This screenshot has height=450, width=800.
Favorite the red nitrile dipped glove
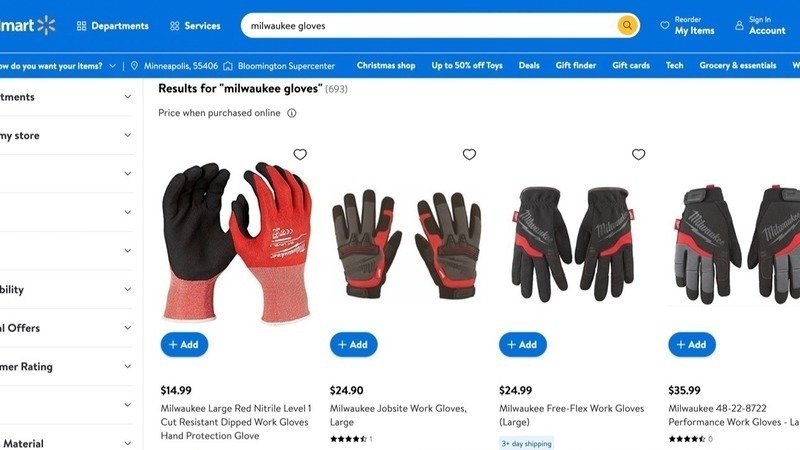(300, 154)
